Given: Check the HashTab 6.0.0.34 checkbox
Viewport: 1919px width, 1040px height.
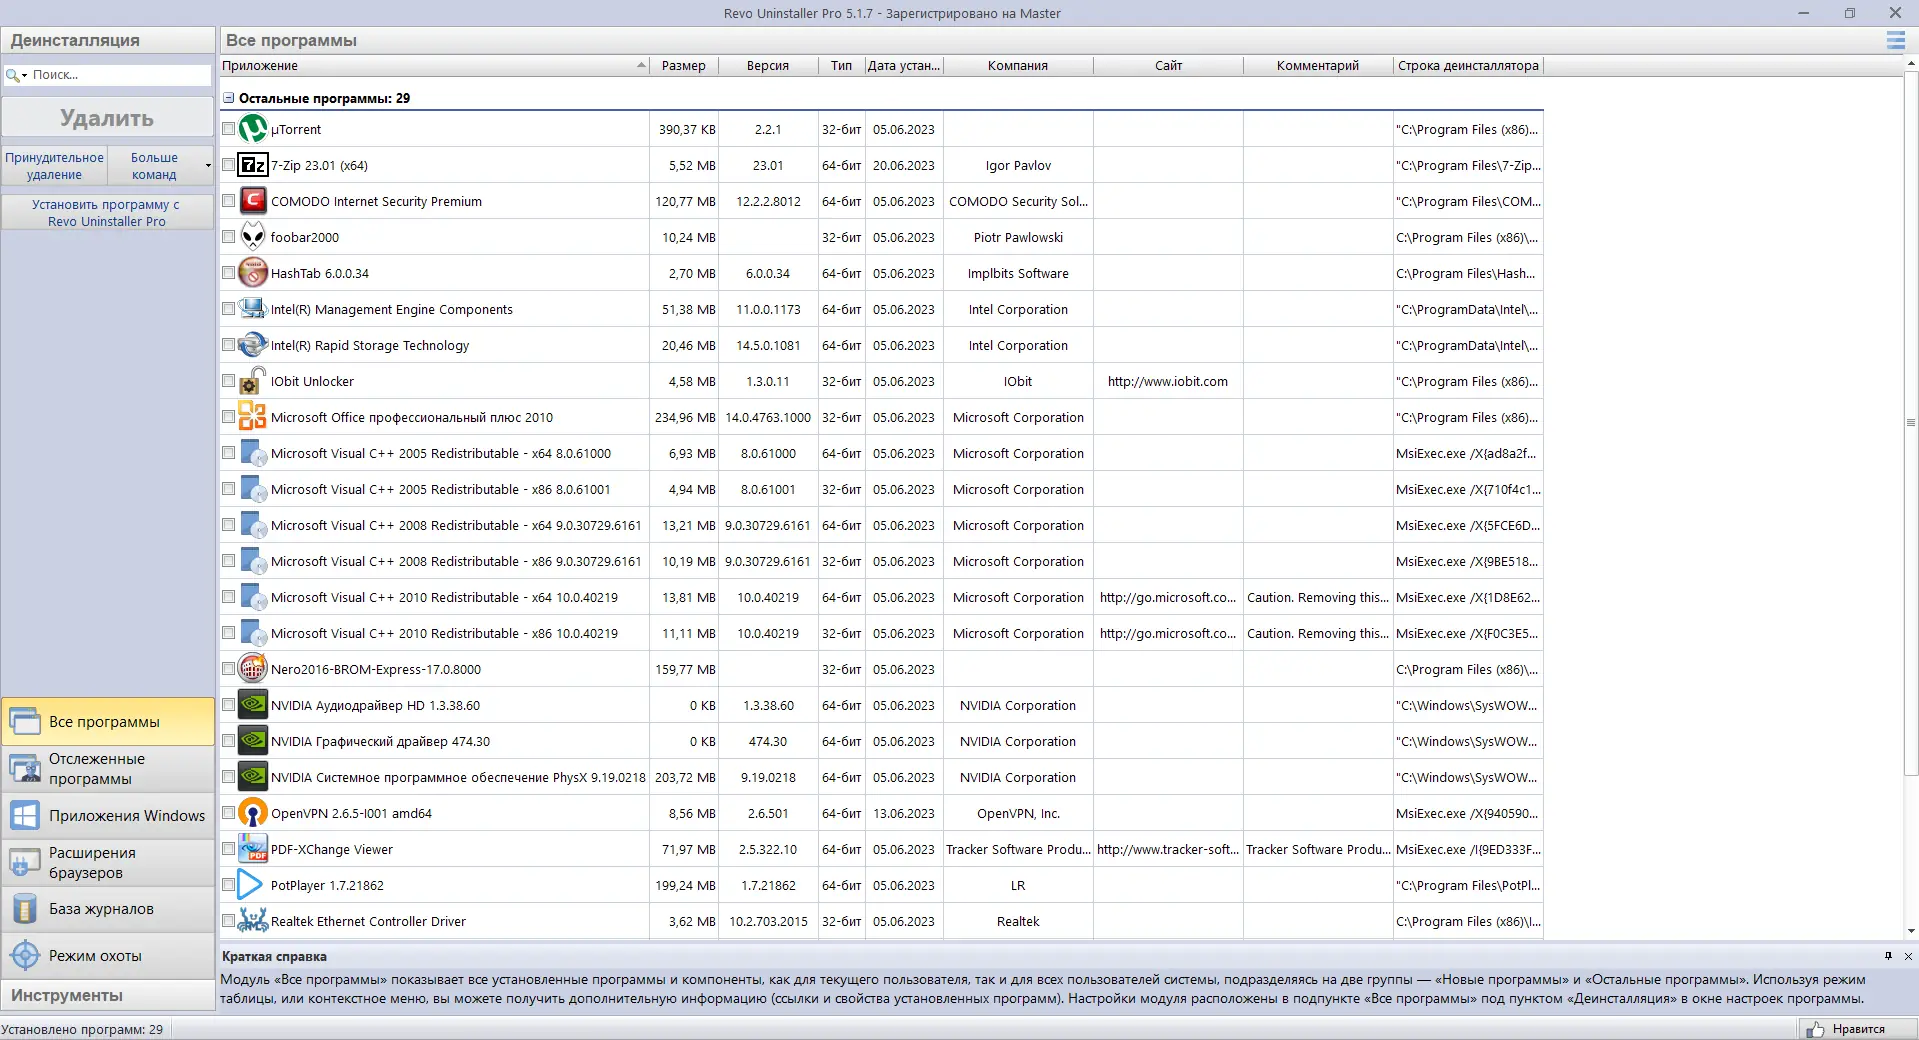Looking at the screenshot, I should [x=228, y=273].
